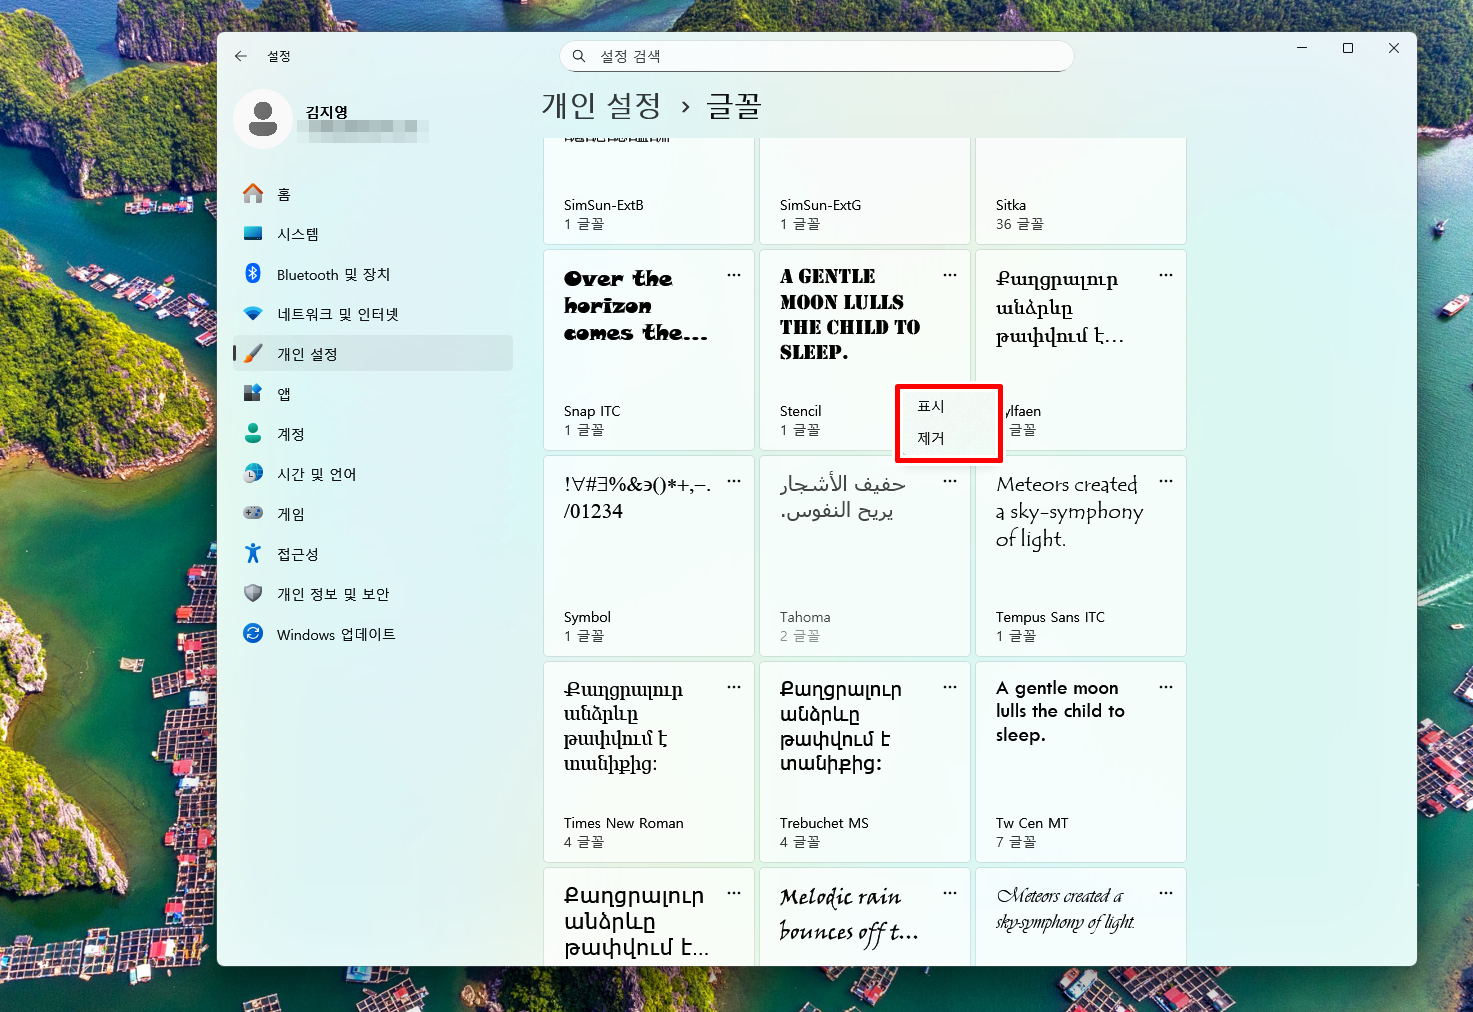Screen dimensions: 1473x1012
Task: Open 시간 및 언어 via globe icon
Action: (253, 473)
